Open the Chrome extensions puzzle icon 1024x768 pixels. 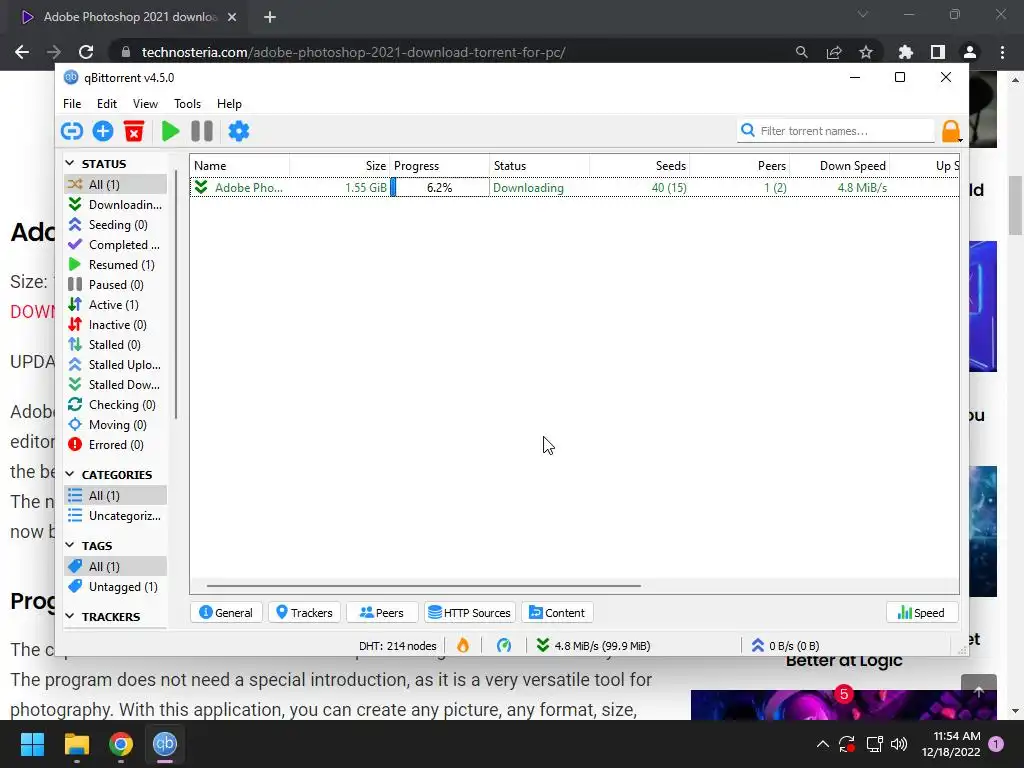click(x=906, y=52)
